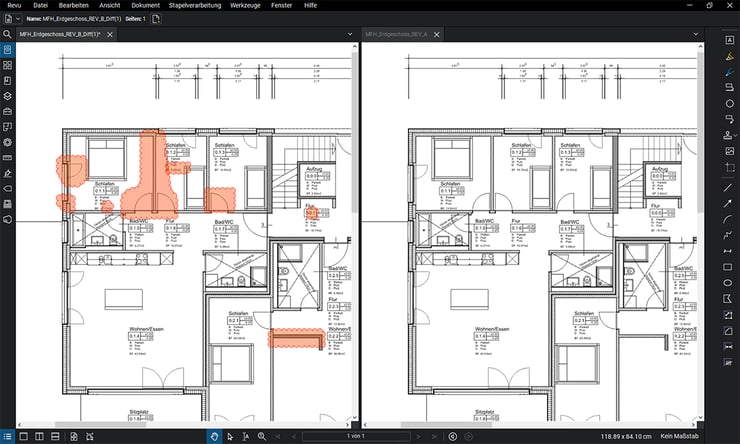
Task: Open the highlighted top panel icon in the left sidebar
Action: [x=7, y=50]
